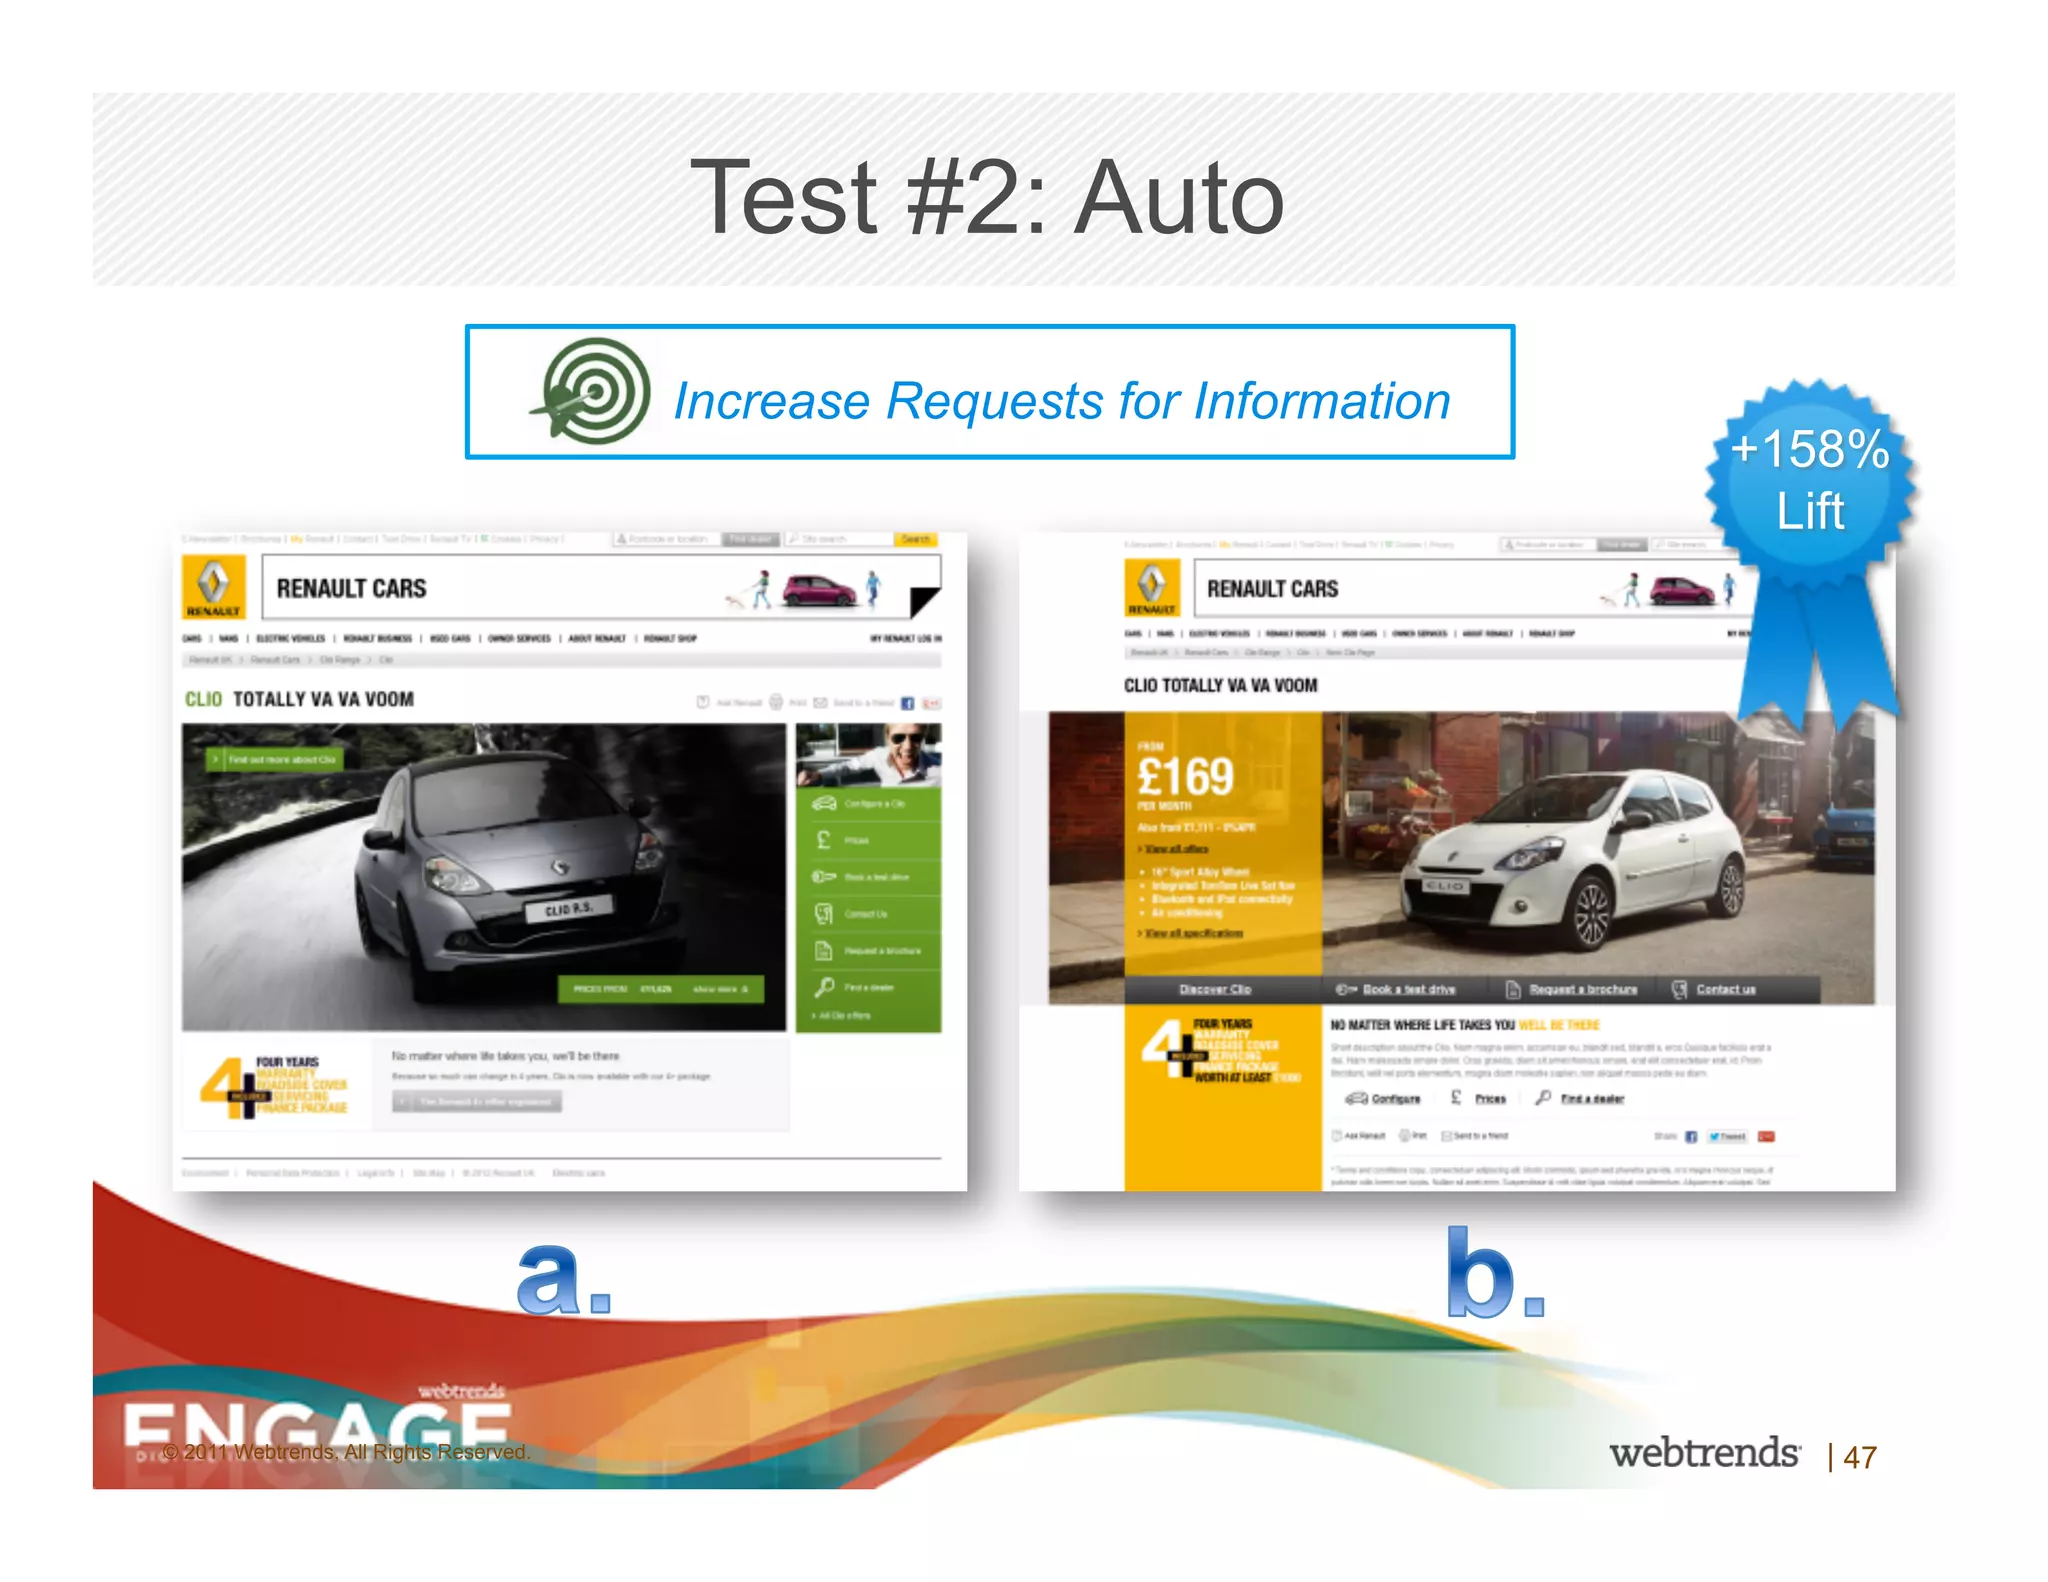Screen dimensions: 2048x1582
Task: Click the Contact Us phone icon in page a sidebar
Action: 824,913
